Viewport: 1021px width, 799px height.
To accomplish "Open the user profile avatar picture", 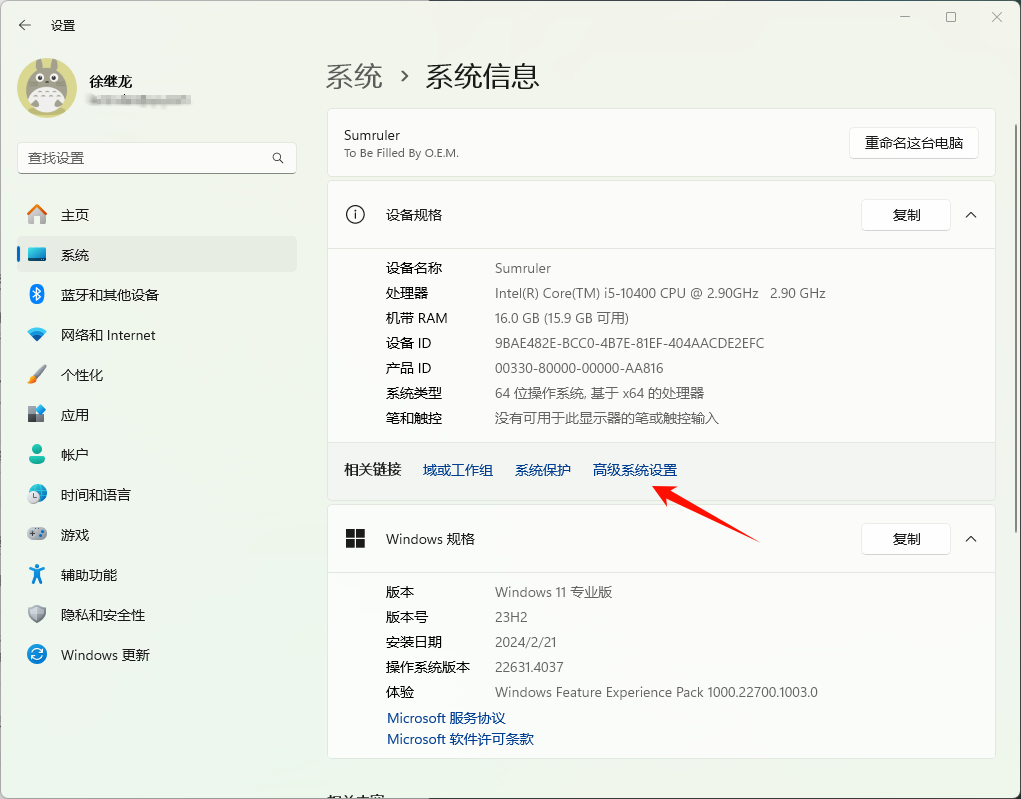I will pyautogui.click(x=47, y=88).
